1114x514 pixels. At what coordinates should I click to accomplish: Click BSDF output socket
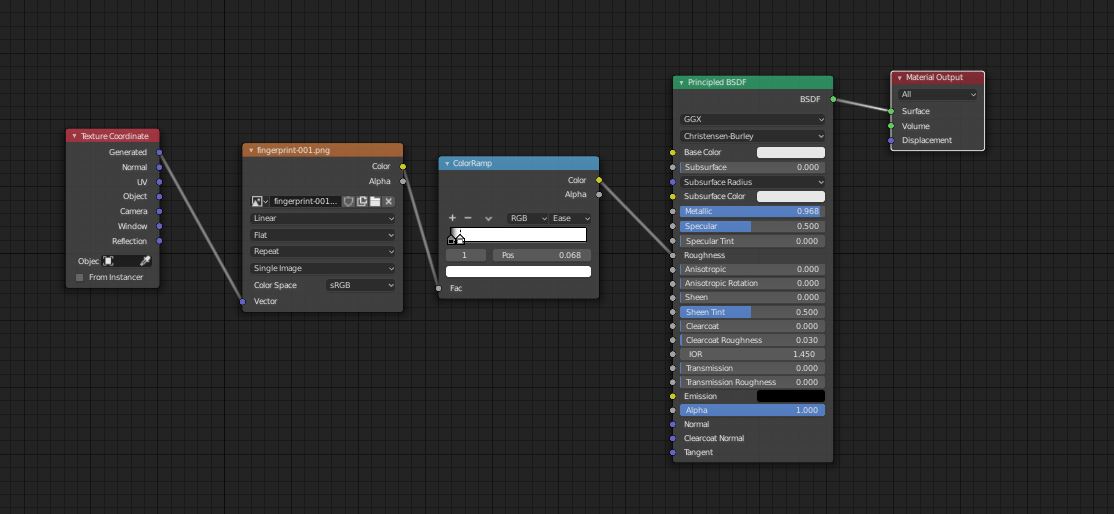click(x=833, y=99)
